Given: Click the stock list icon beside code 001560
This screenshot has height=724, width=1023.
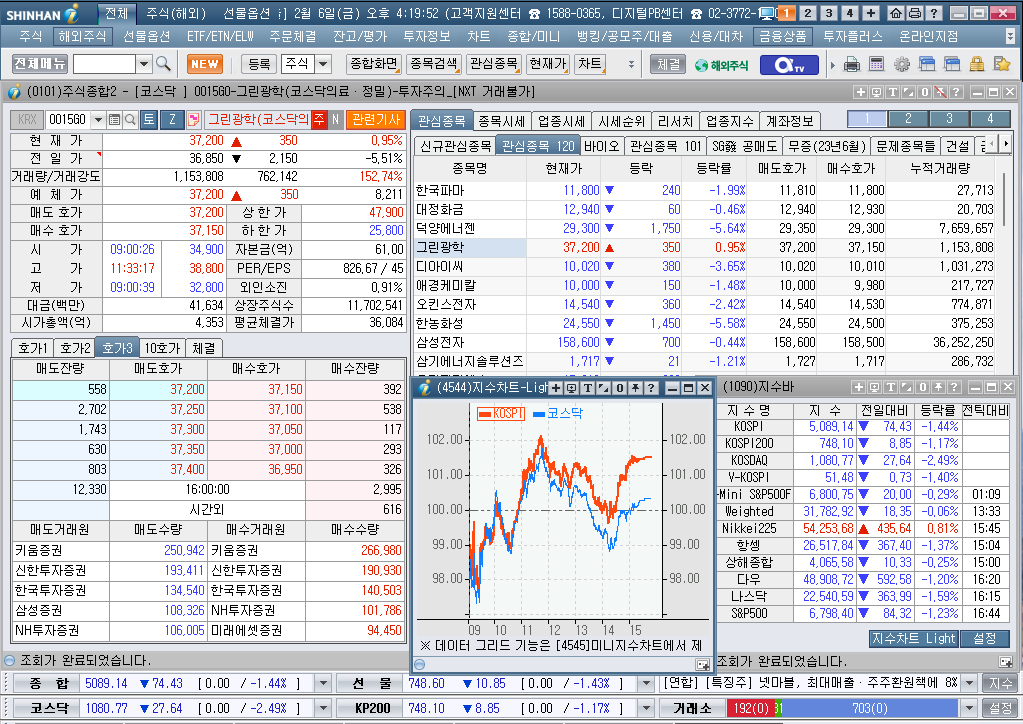Looking at the screenshot, I should pyautogui.click(x=114, y=119).
